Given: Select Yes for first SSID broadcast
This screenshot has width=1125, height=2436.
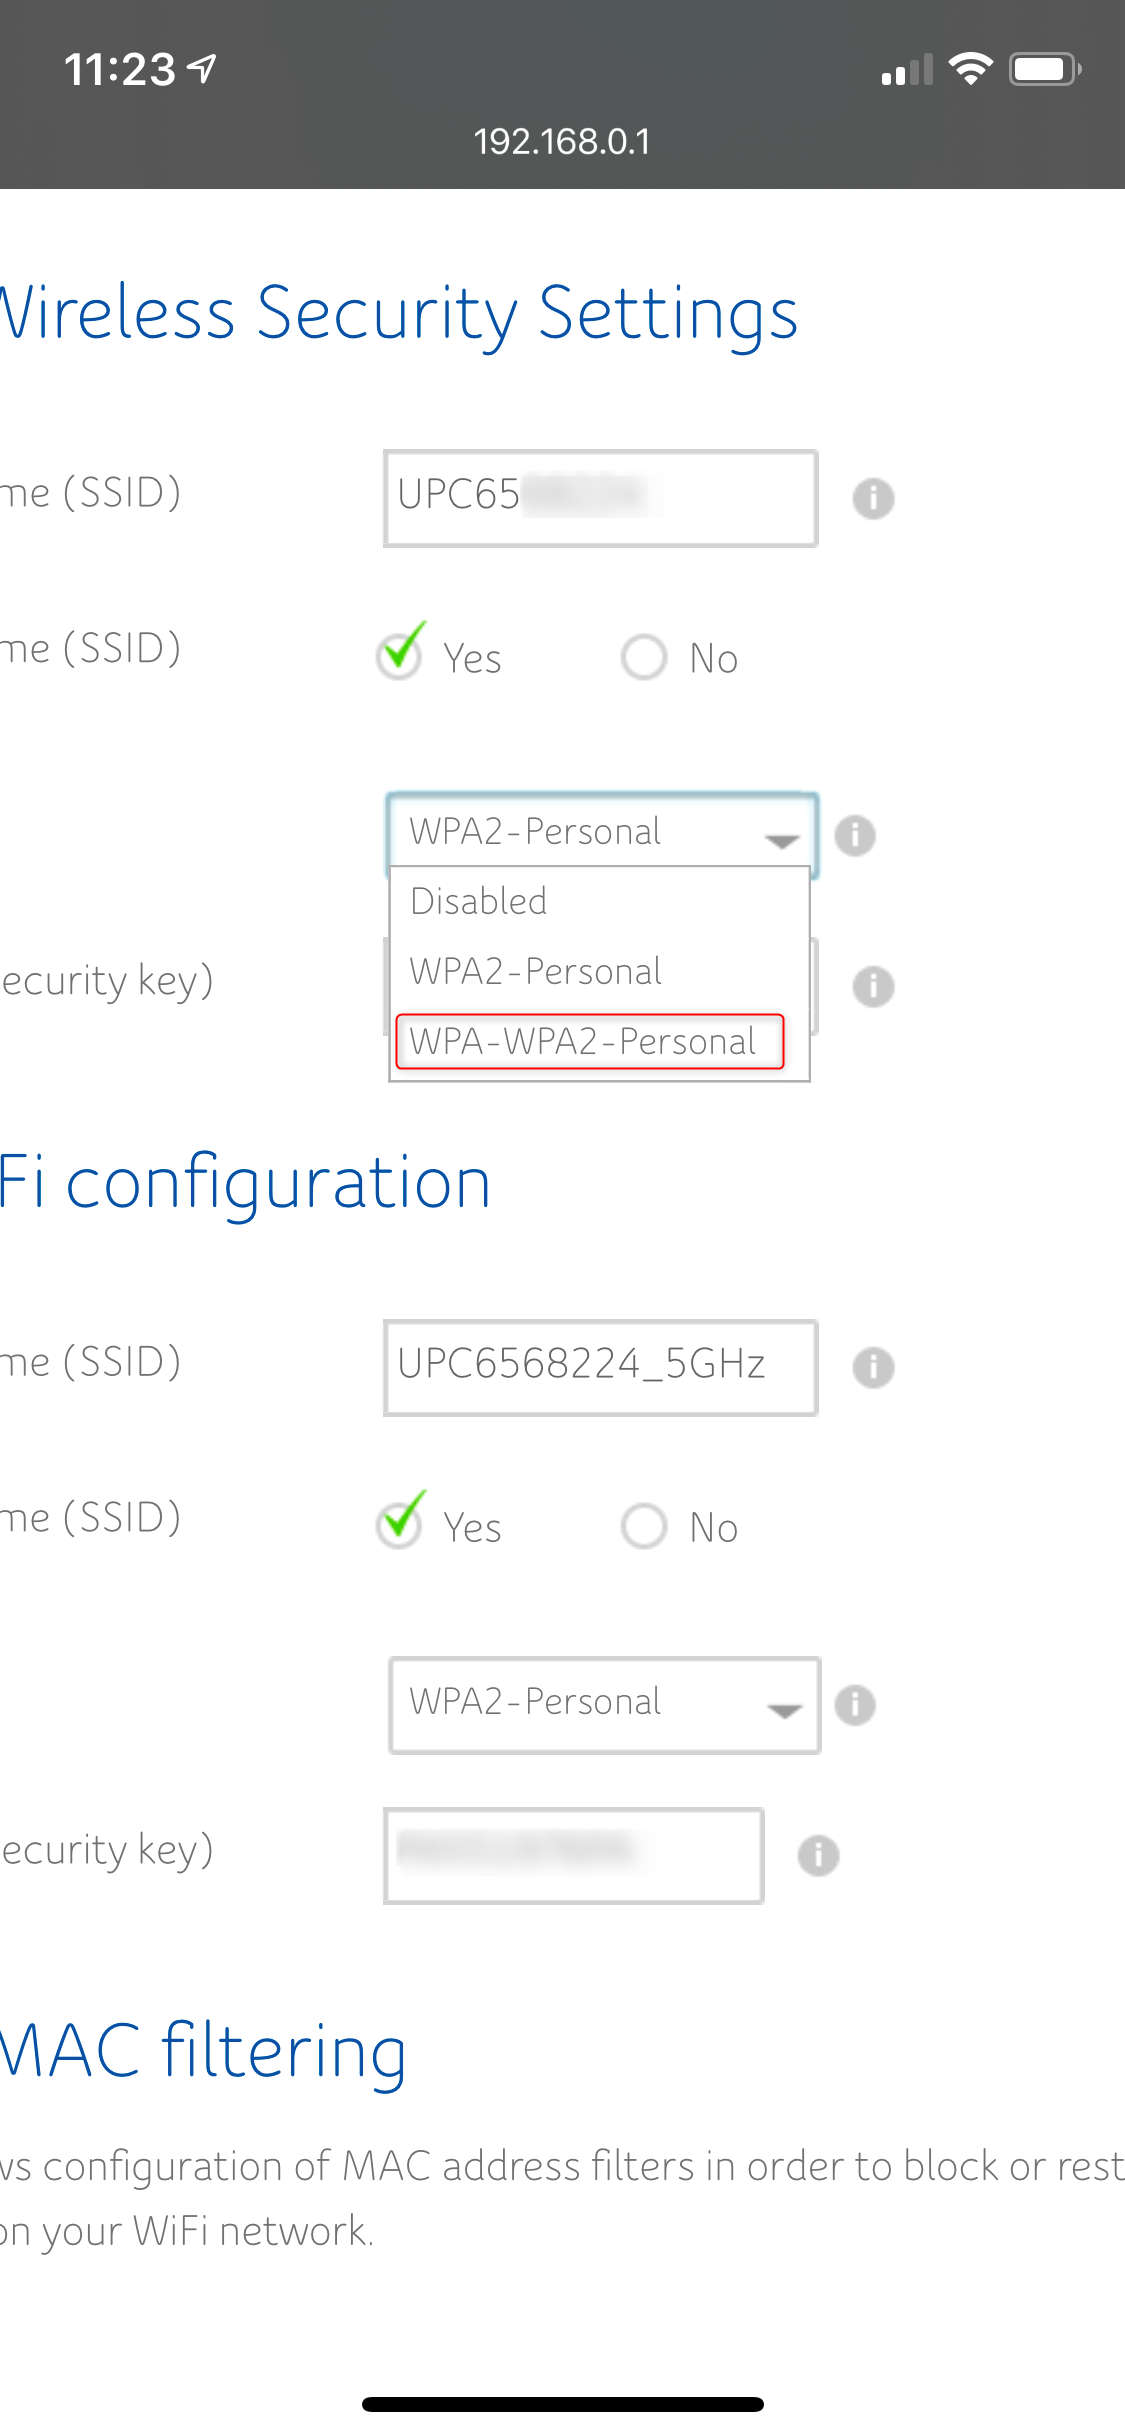Looking at the screenshot, I should coord(400,657).
